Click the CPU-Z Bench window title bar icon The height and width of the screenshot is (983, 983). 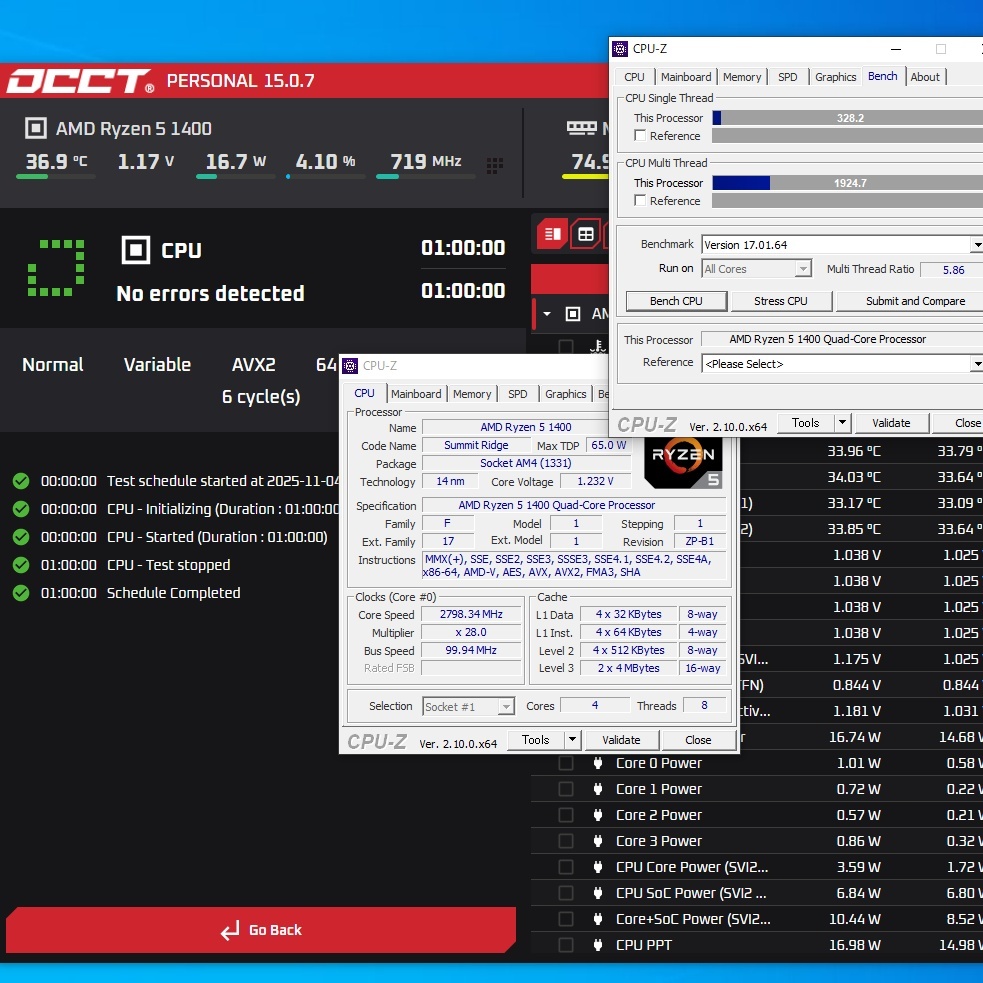coord(620,49)
